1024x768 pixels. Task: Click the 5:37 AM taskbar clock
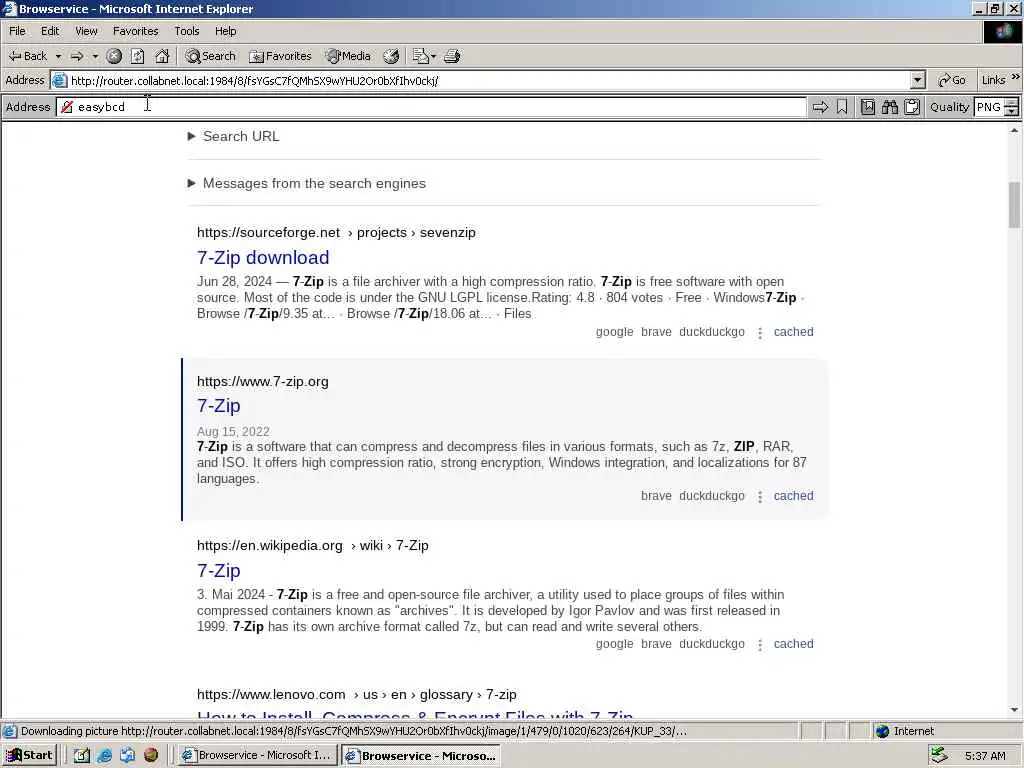point(985,756)
